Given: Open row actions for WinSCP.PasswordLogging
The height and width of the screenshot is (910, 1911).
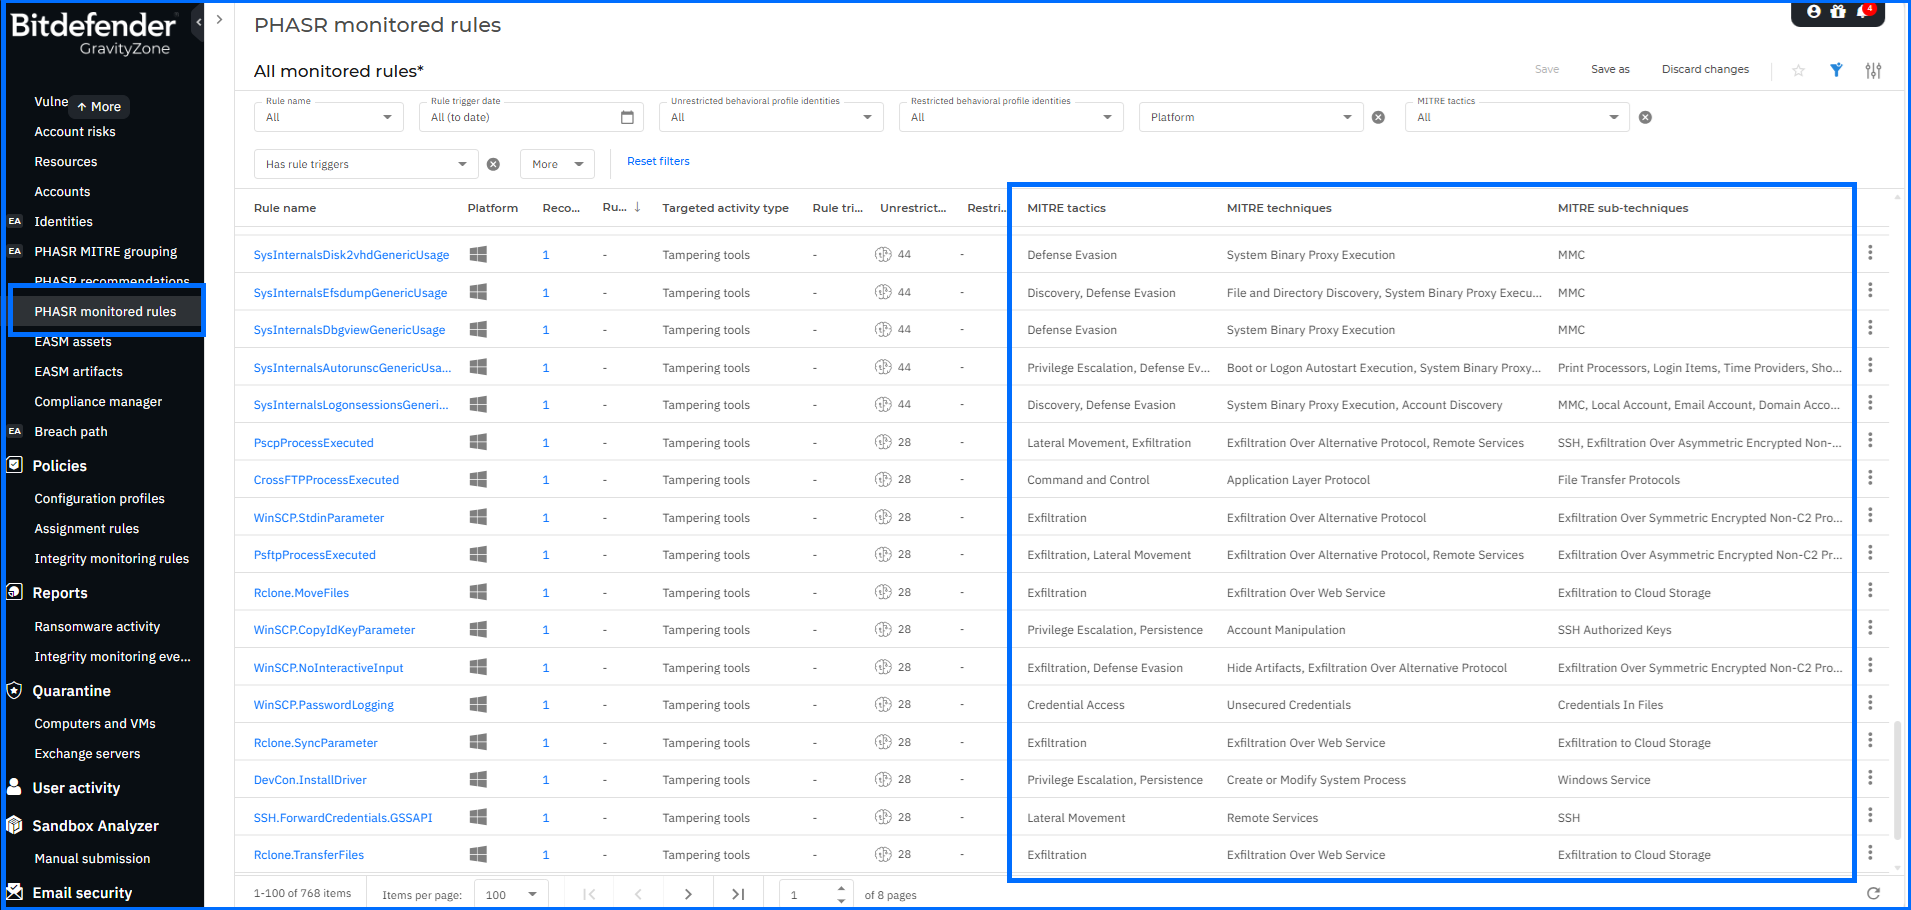Looking at the screenshot, I should pos(1870,703).
